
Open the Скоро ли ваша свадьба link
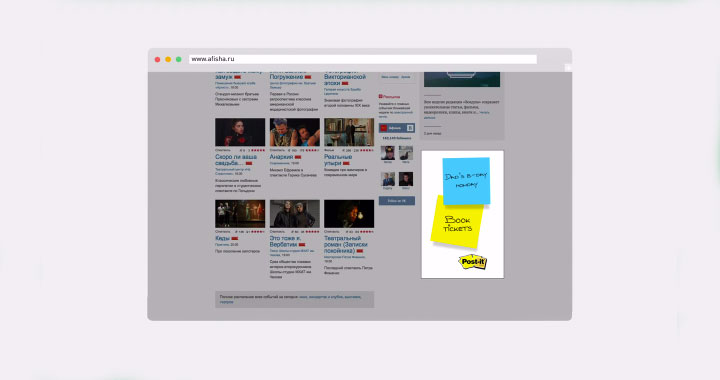[x=236, y=160]
